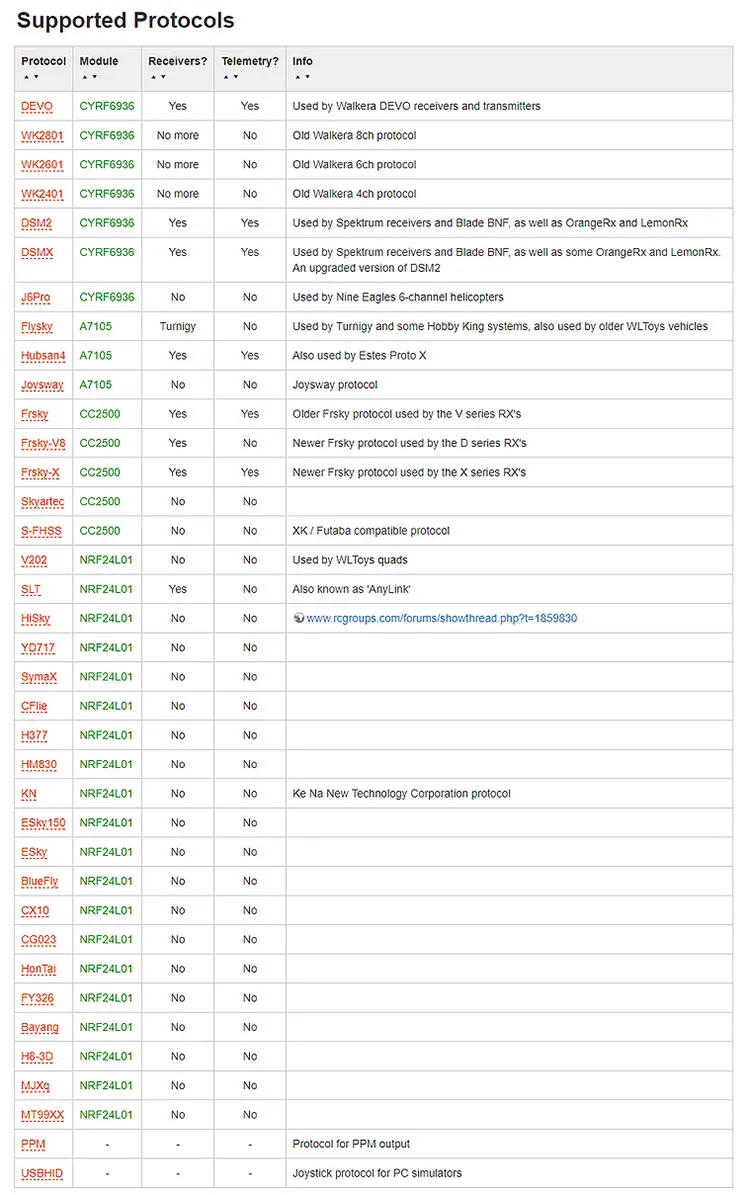The width and height of the screenshot is (750, 1195).
Task: Click the Telemetry? column header
Action: pos(250,62)
